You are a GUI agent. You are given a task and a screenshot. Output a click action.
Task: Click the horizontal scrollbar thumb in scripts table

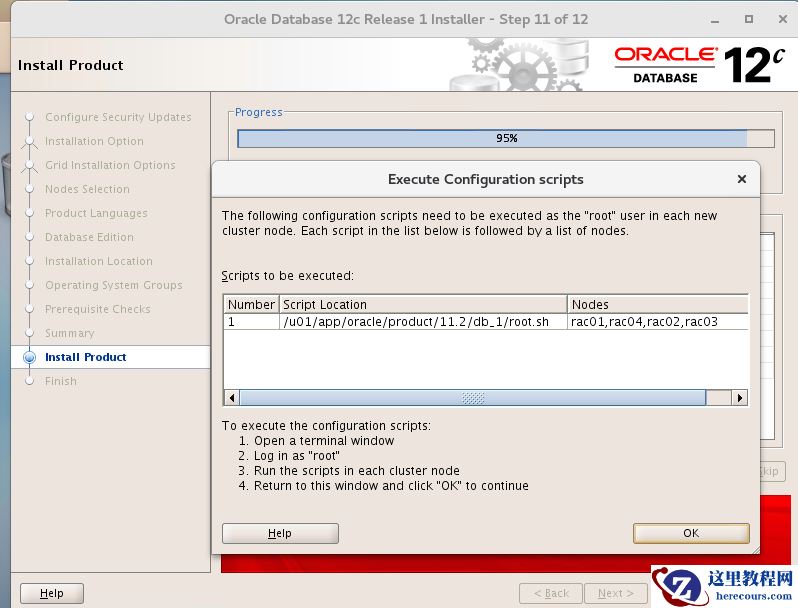pos(473,397)
